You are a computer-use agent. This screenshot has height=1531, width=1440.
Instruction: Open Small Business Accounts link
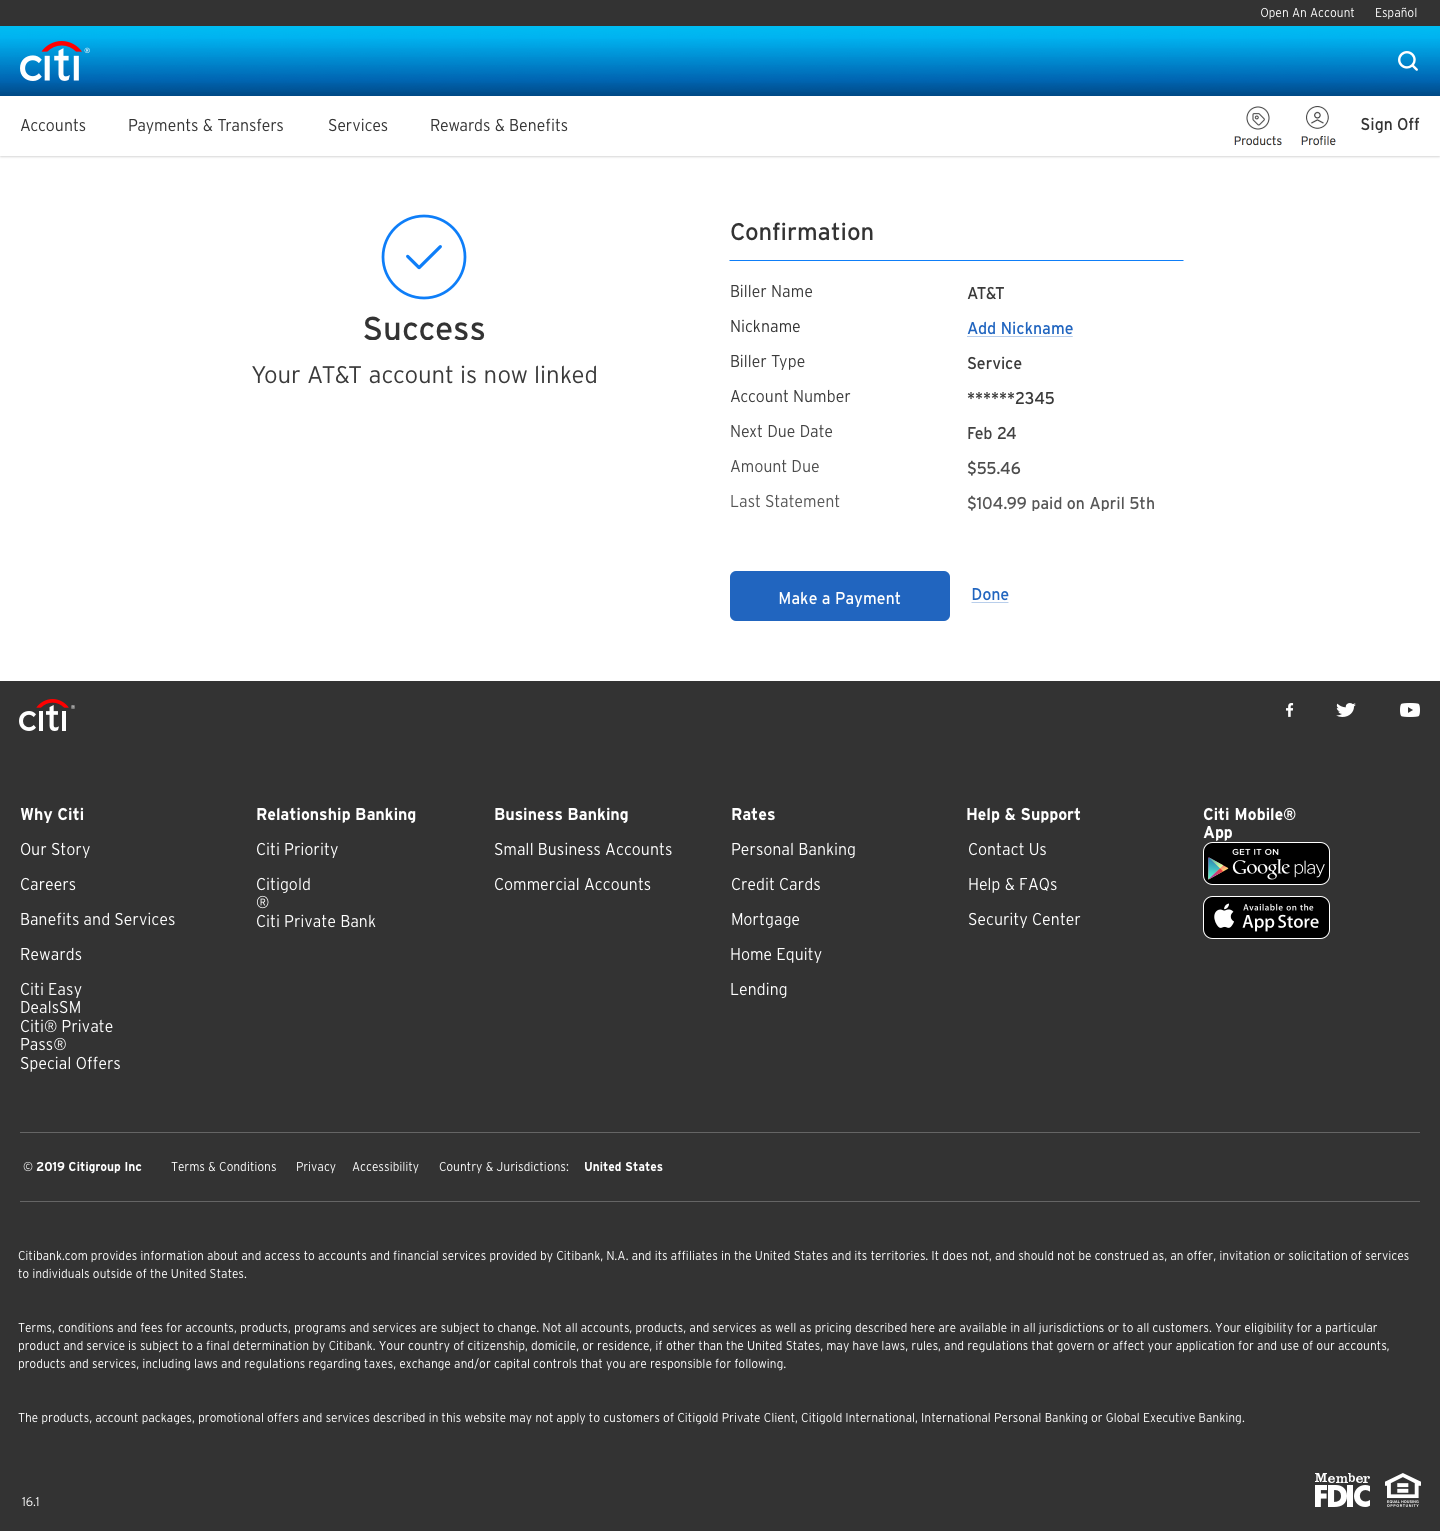pos(583,849)
